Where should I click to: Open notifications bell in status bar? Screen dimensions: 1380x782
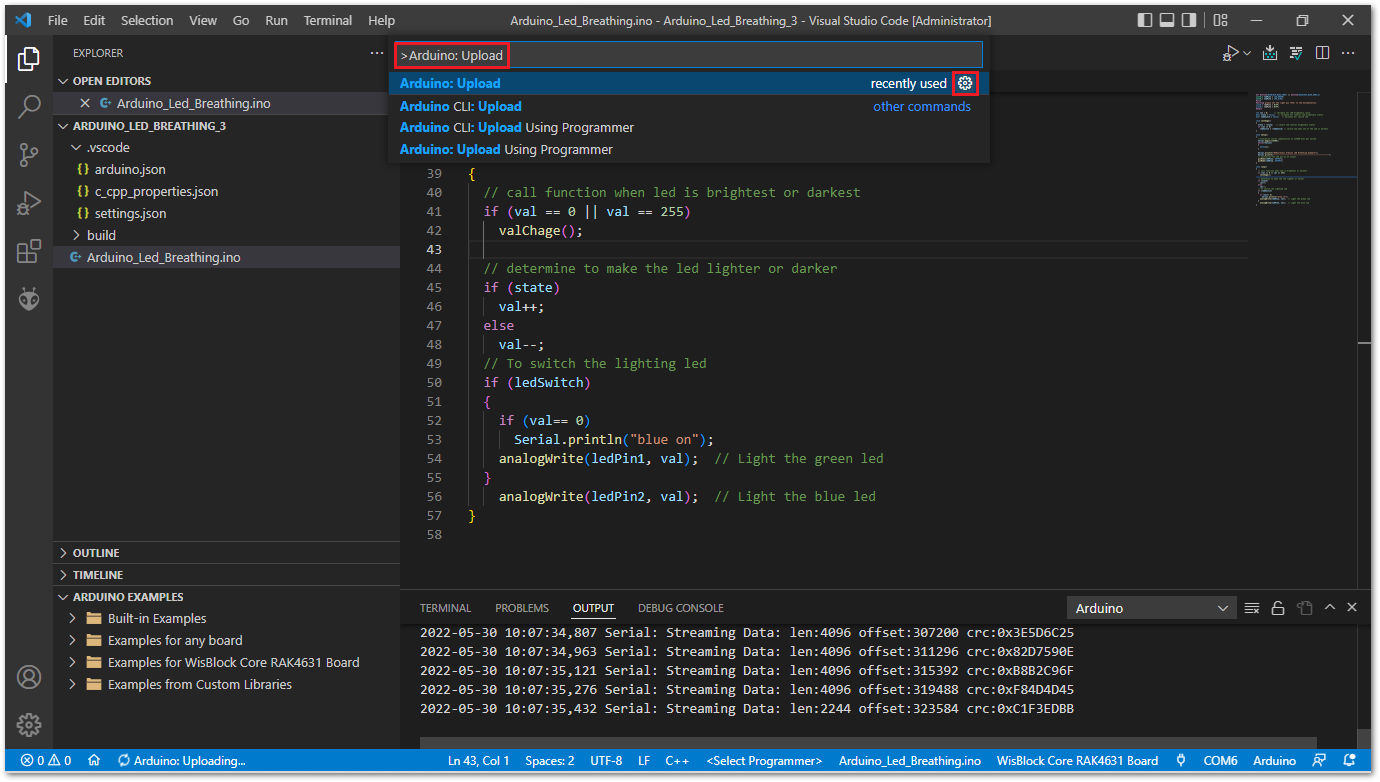[1350, 761]
